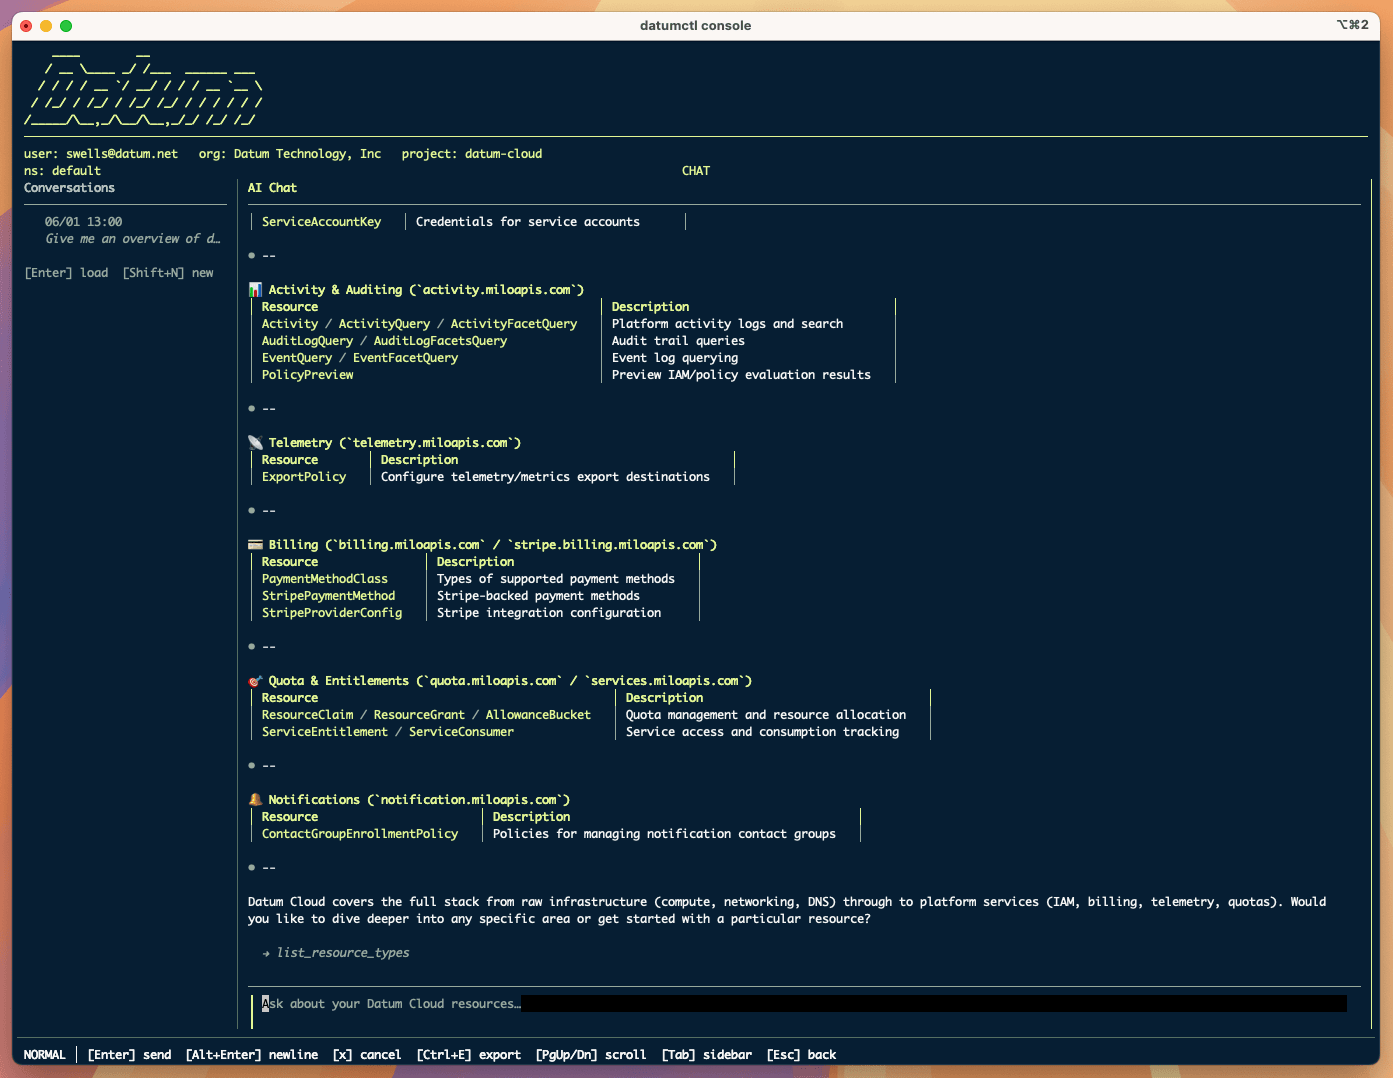Click the Activity & Auditing chart emoji icon
Viewport: 1393px width, 1078px height.
coord(255,290)
